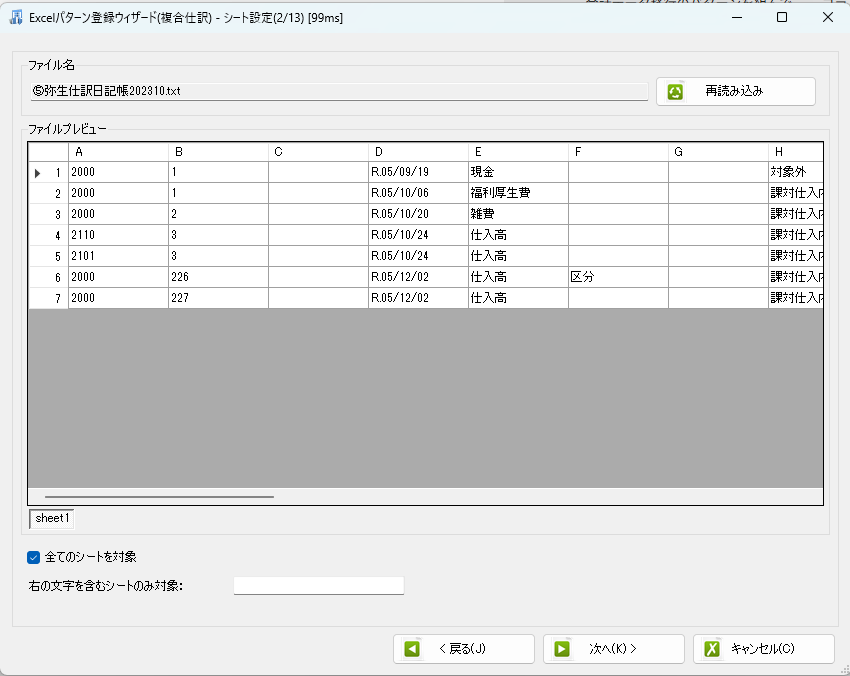This screenshot has width=850, height=676.
Task: Click the green next arrow icon
Action: click(x=562, y=649)
